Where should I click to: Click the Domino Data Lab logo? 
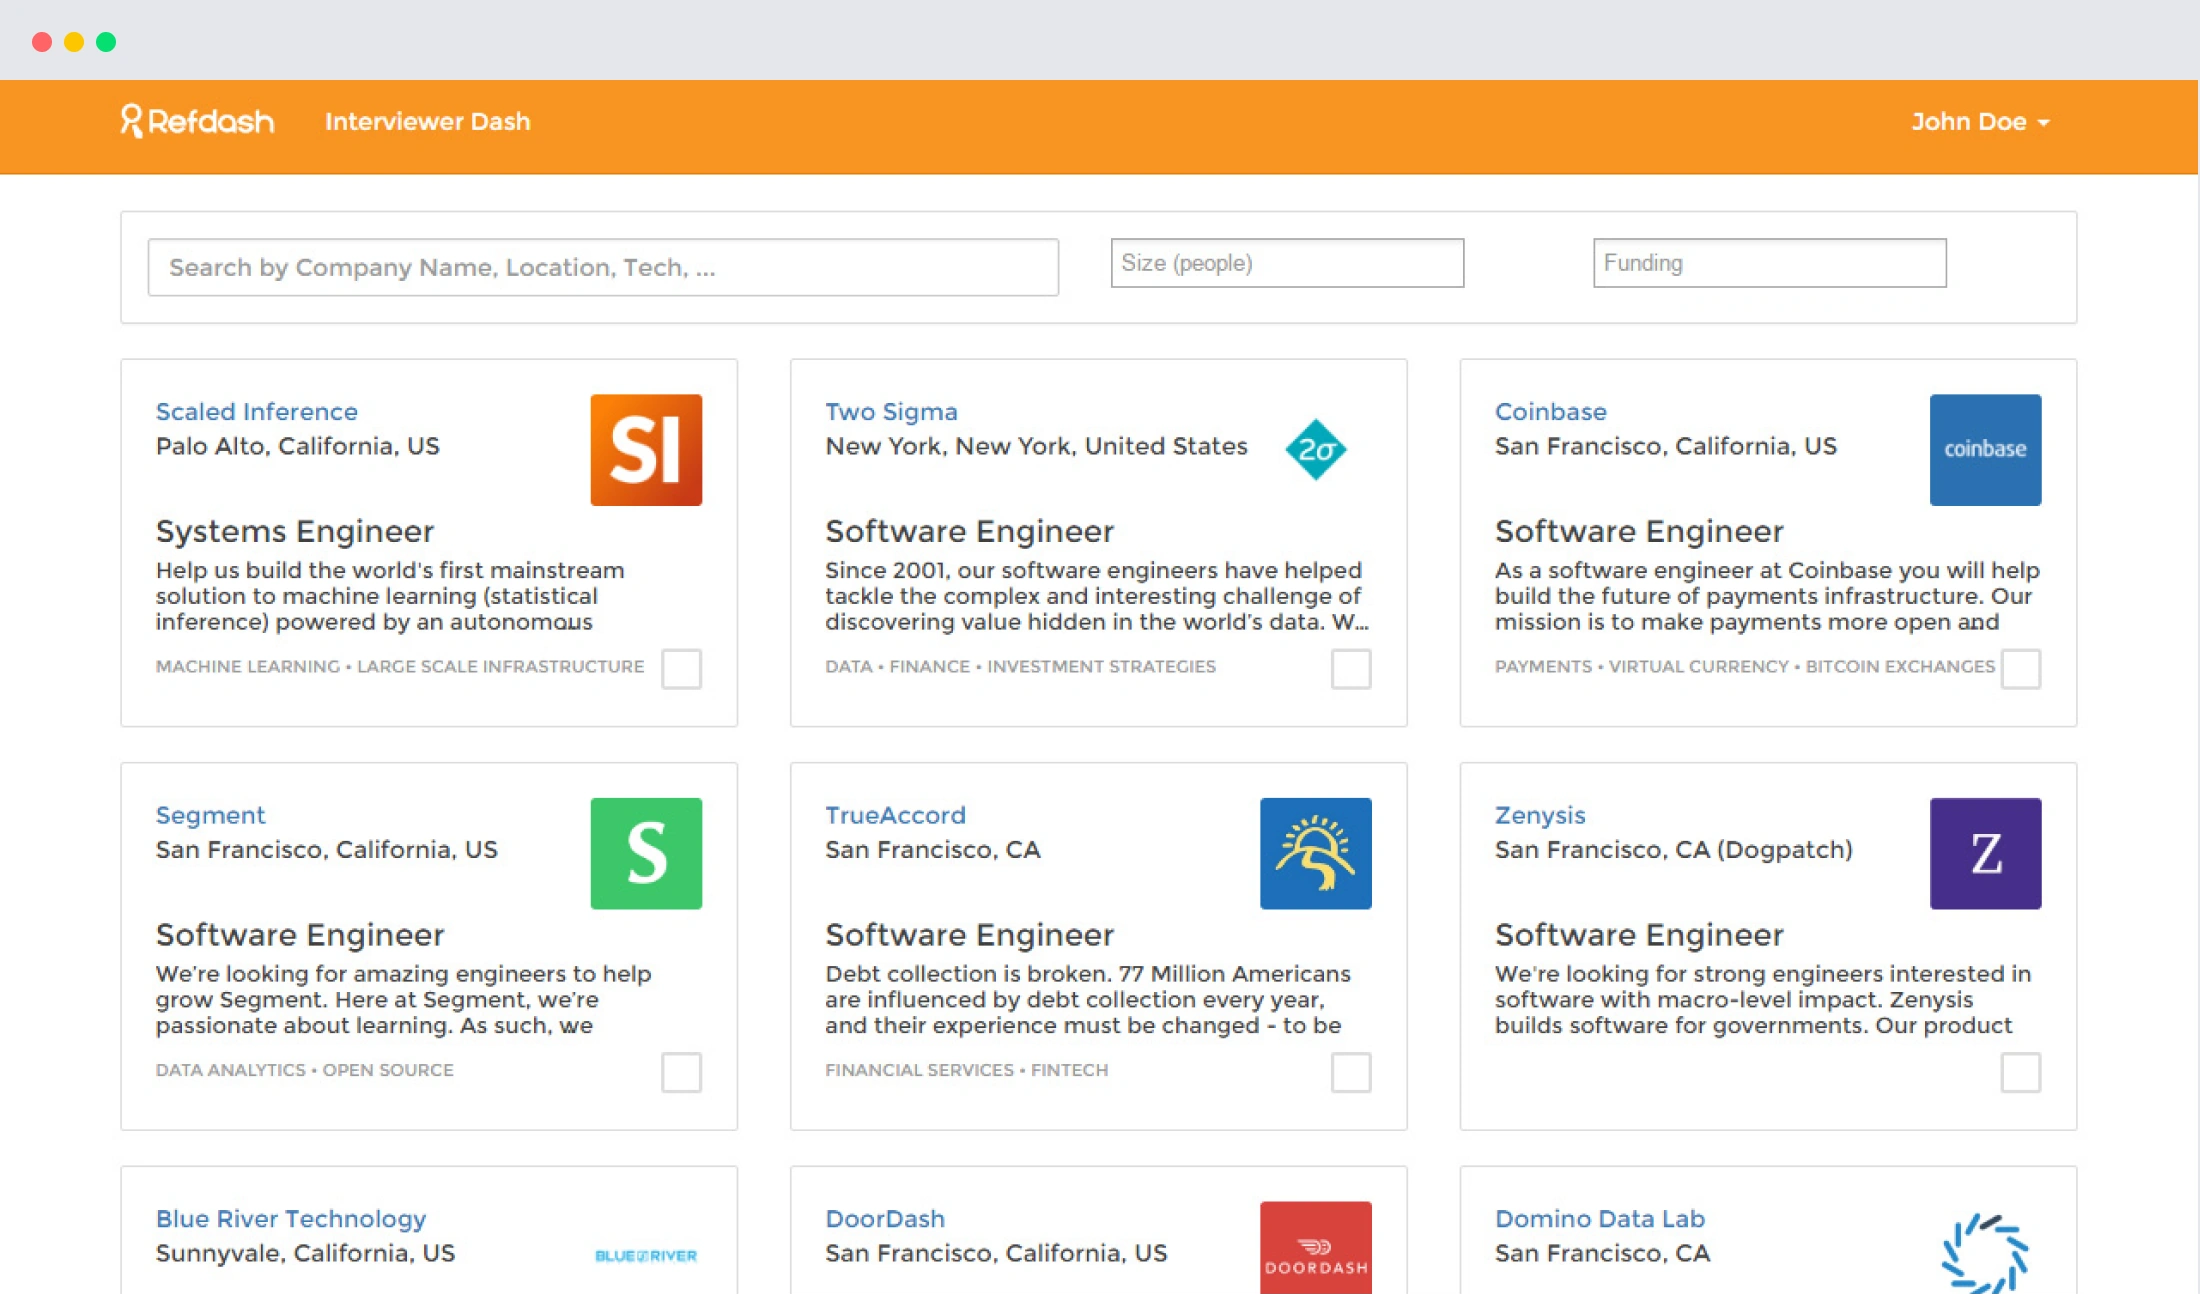(1985, 1253)
